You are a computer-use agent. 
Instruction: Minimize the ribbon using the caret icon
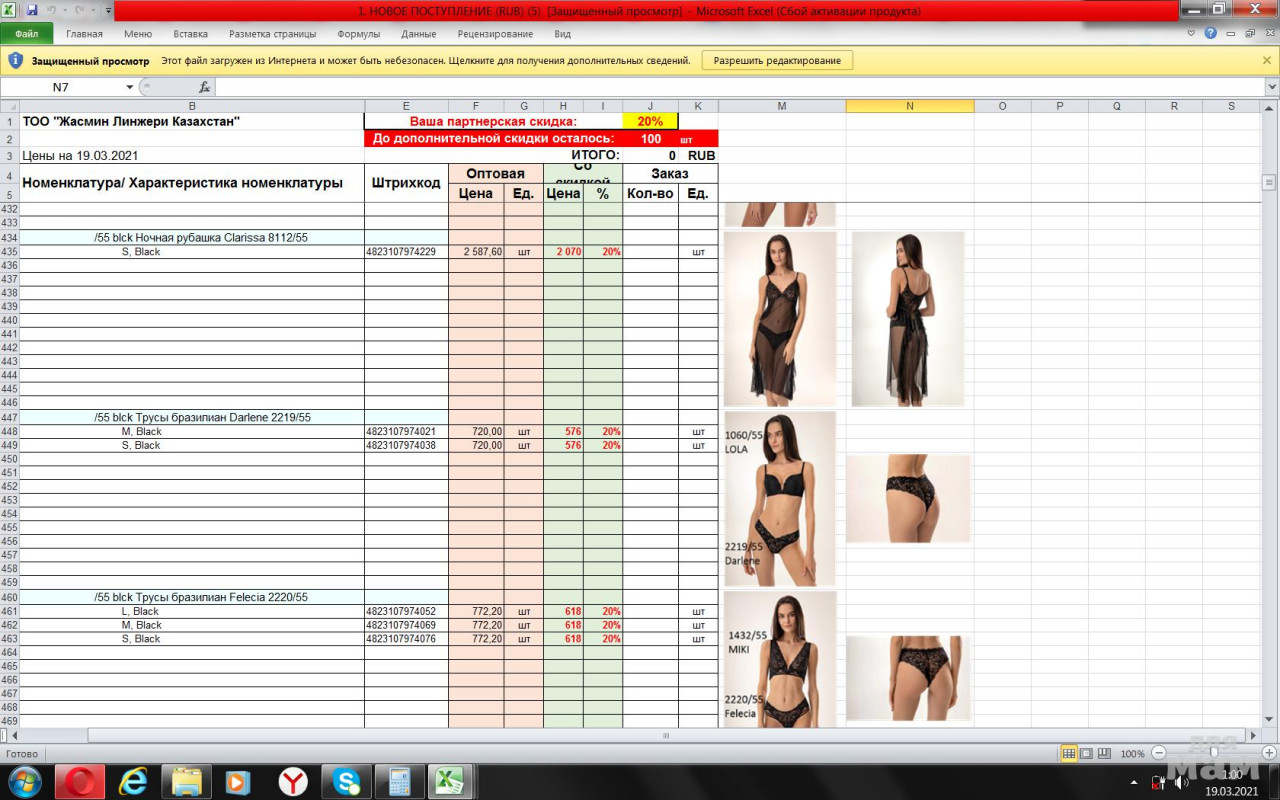click(x=1191, y=33)
